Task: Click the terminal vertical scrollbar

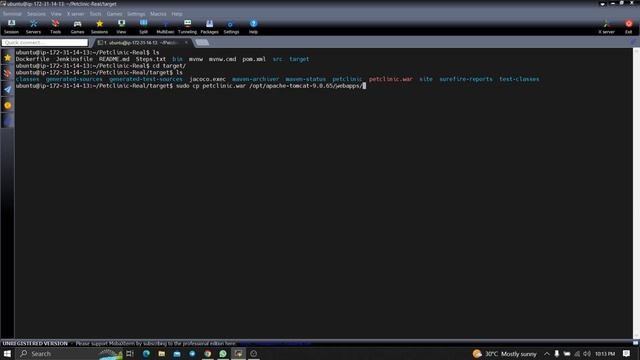Action: [x=636, y=192]
